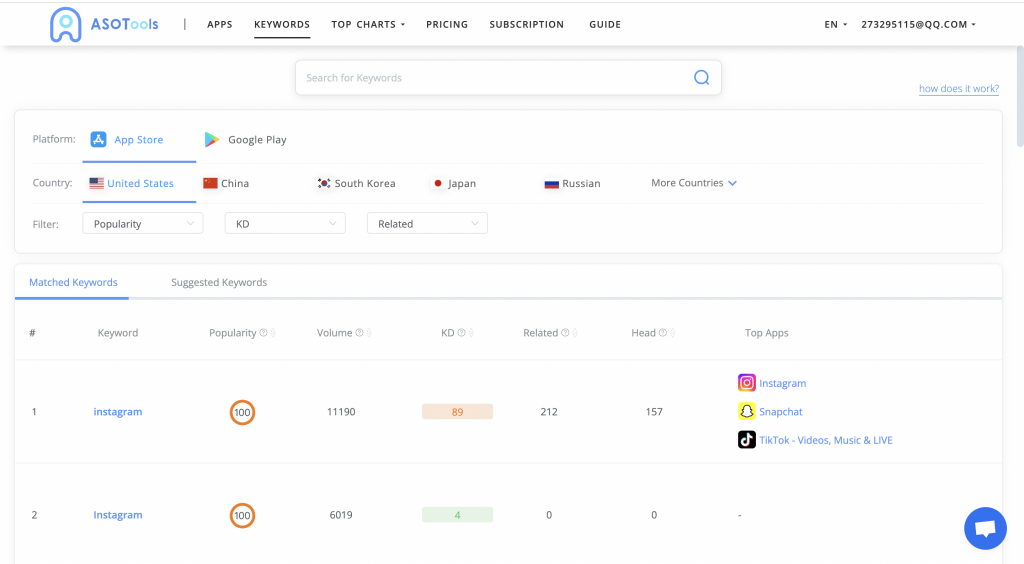Image resolution: width=1024 pixels, height=564 pixels.
Task: Click popularity circle 100 in row 2
Action: coord(242,515)
